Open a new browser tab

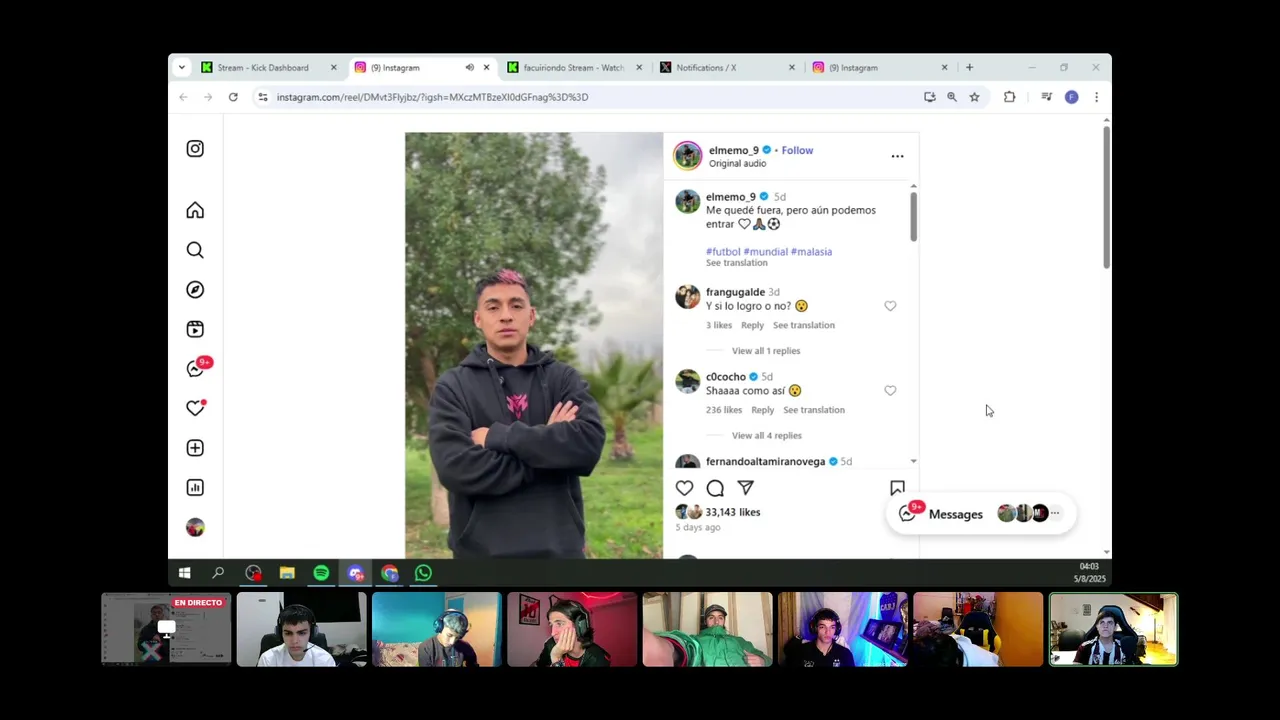click(969, 67)
